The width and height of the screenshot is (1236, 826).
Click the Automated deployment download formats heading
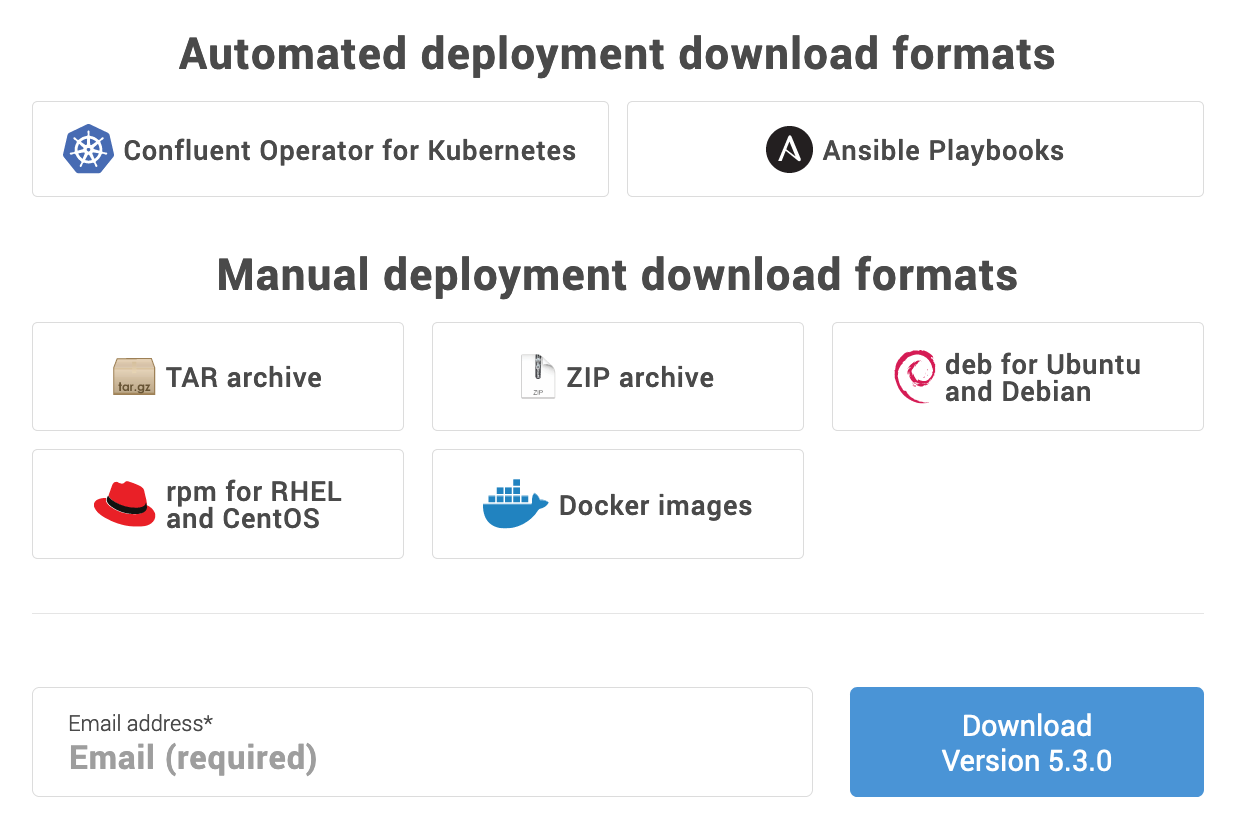(617, 54)
